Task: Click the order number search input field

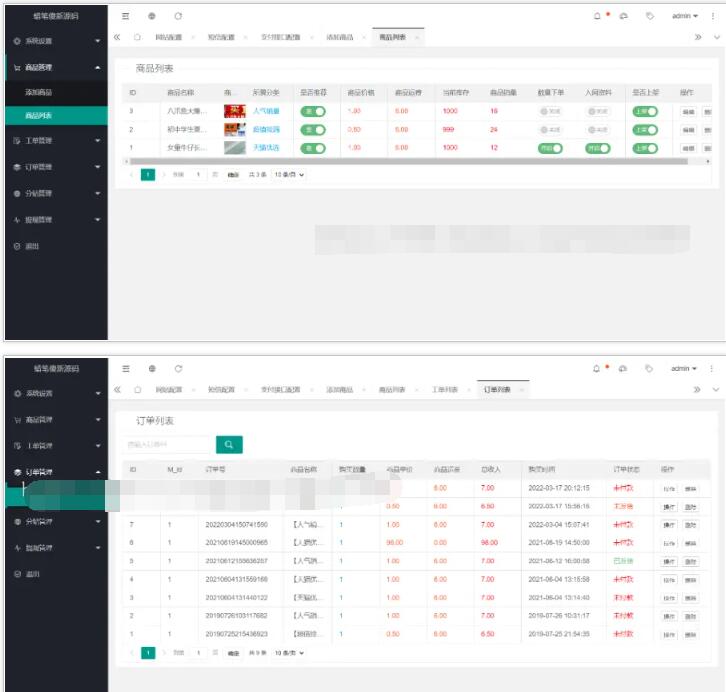Action: tap(167, 444)
